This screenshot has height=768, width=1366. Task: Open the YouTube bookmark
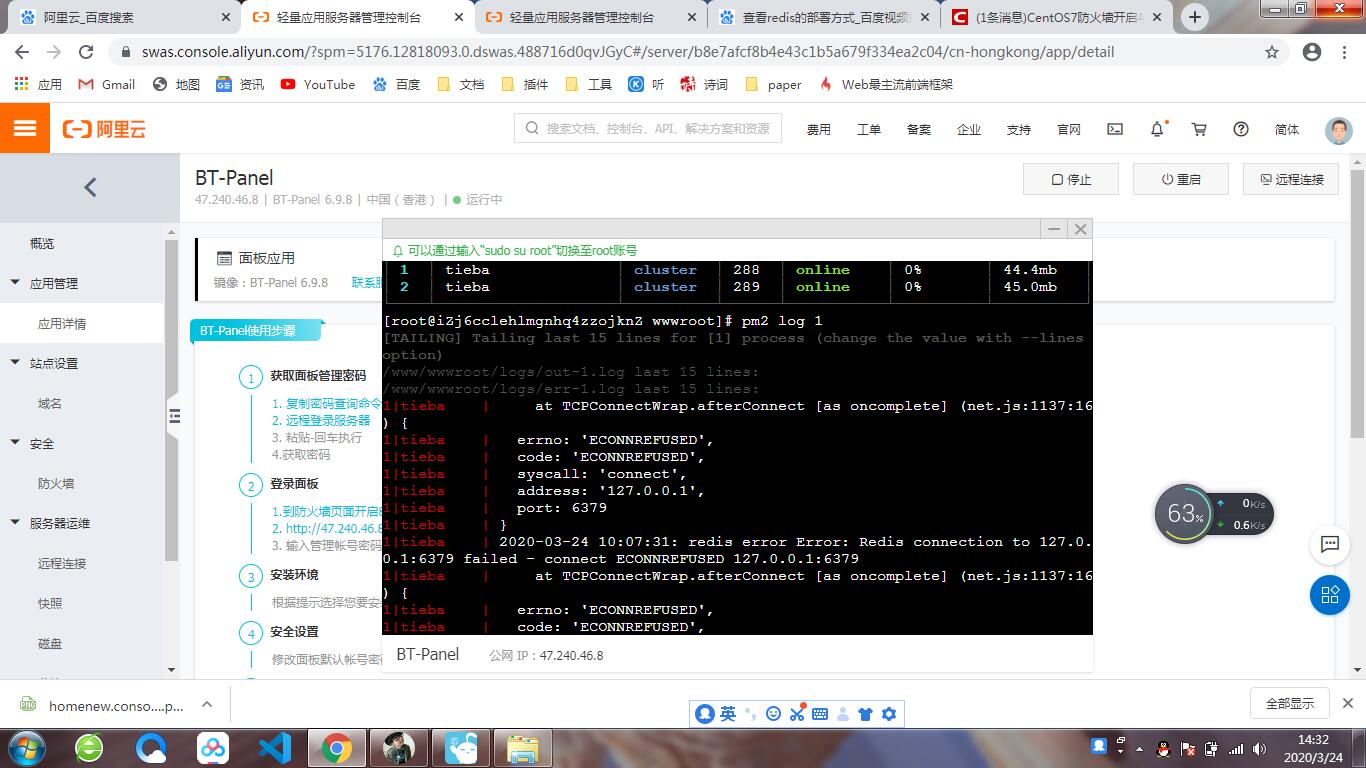(318, 84)
